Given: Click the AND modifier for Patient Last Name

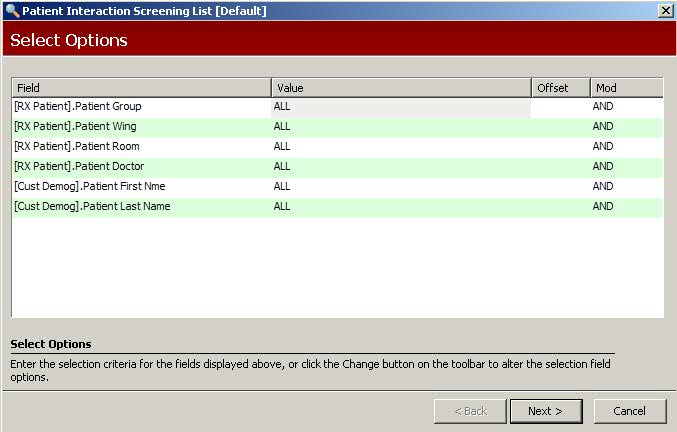Looking at the screenshot, I should (x=603, y=206).
